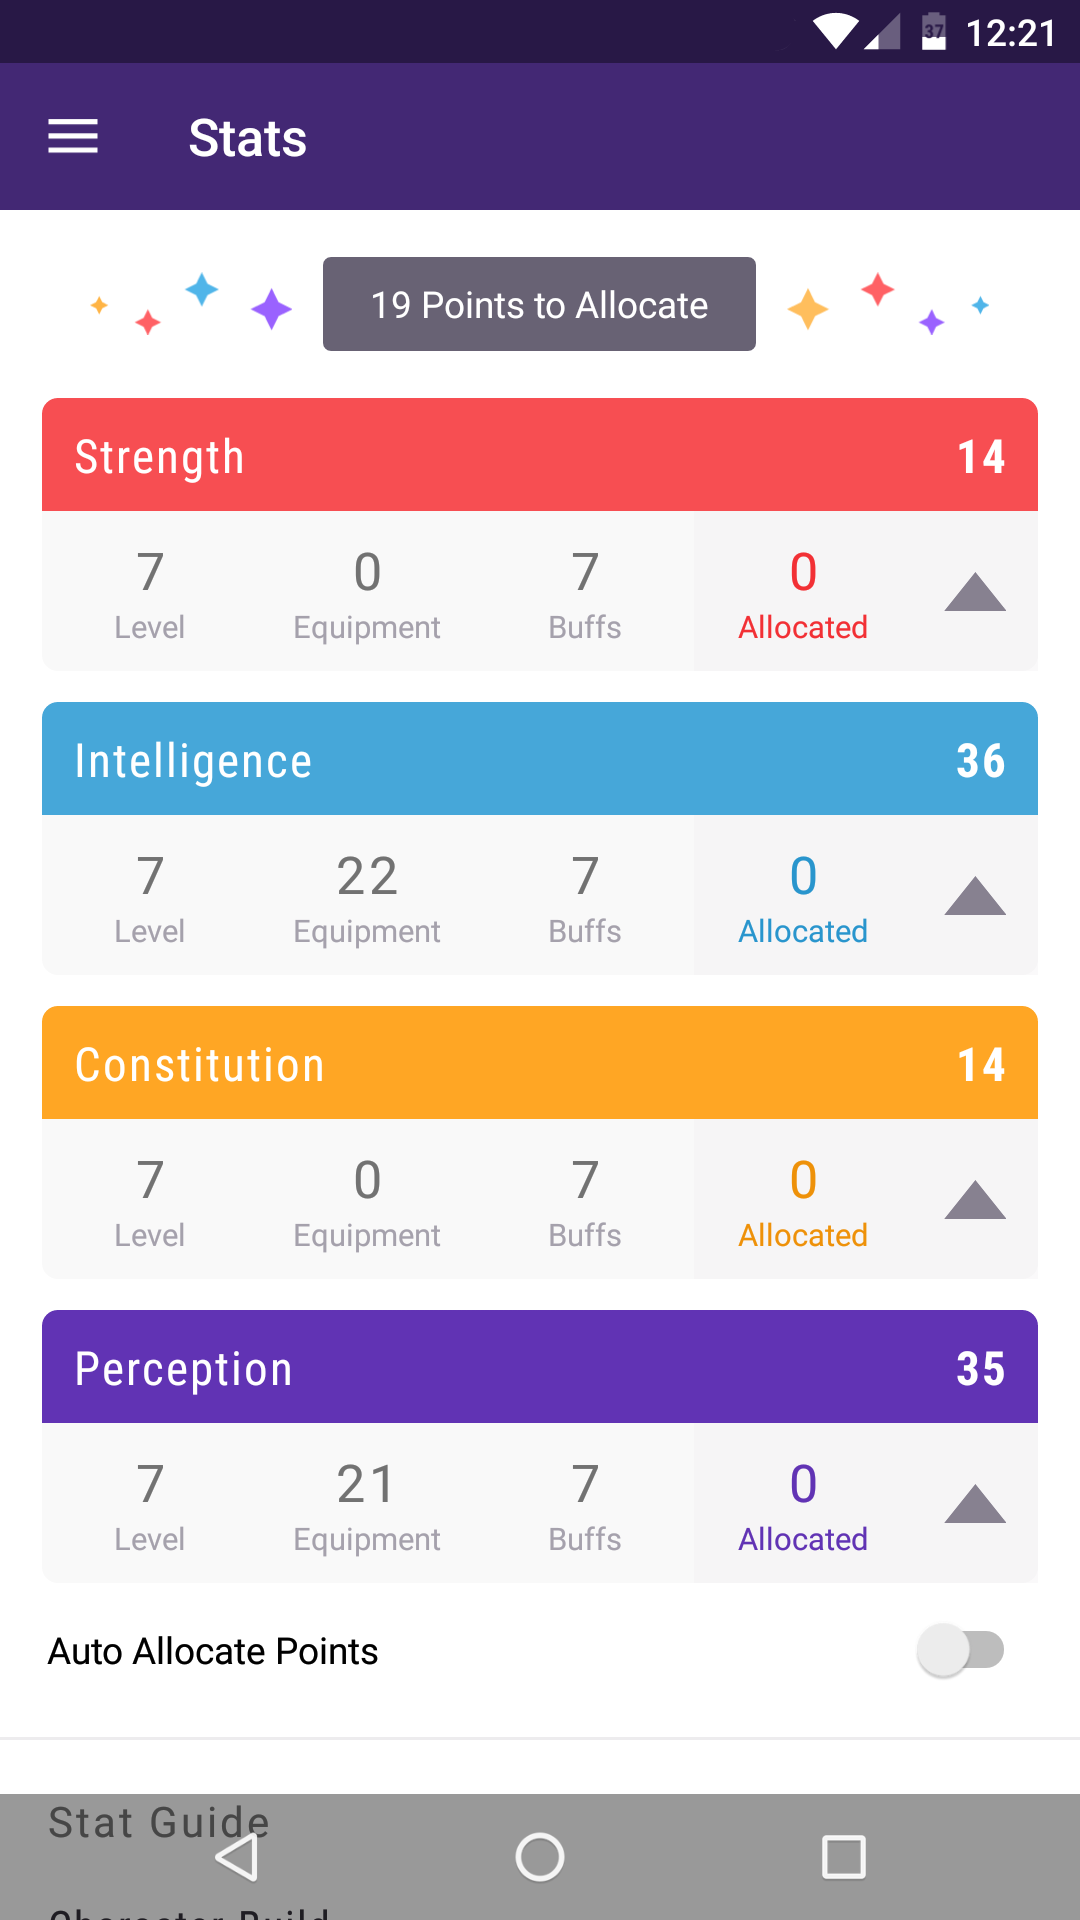Tap the Perception allocate up arrow
The image size is (1080, 1920).
click(975, 1504)
